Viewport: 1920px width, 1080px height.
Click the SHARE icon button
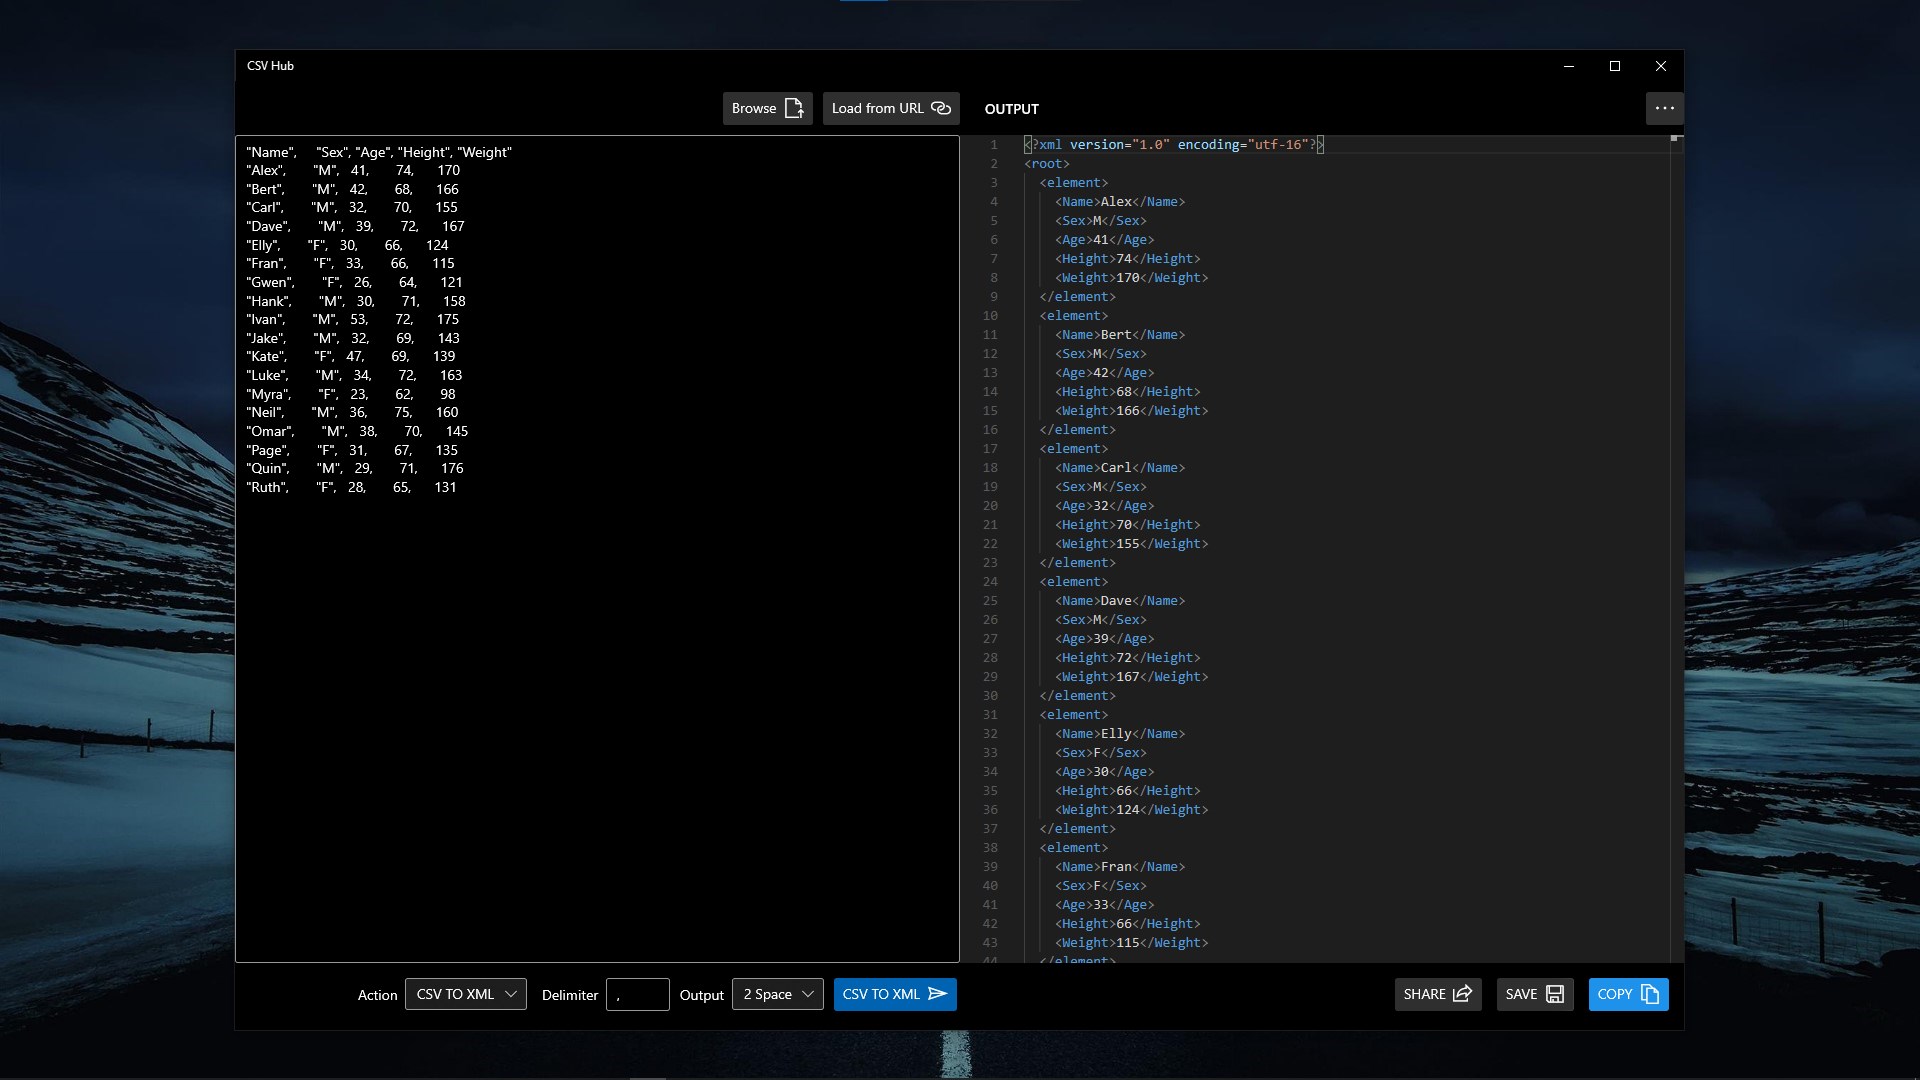coord(1438,994)
